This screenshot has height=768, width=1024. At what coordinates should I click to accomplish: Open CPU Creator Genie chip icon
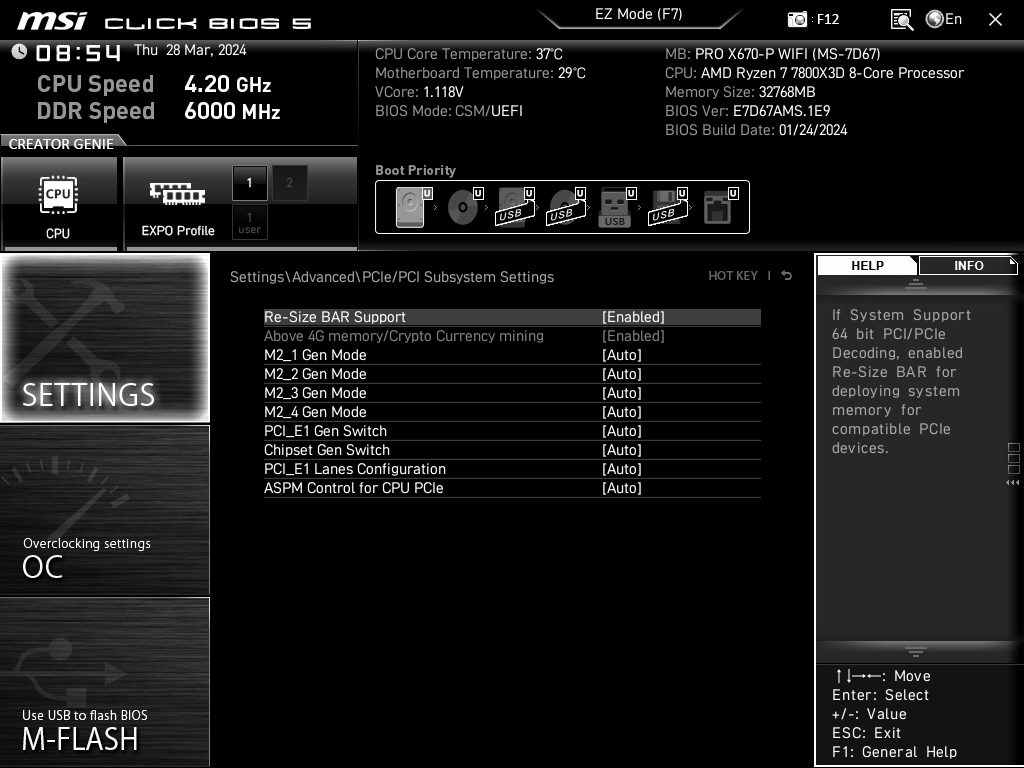(58, 195)
